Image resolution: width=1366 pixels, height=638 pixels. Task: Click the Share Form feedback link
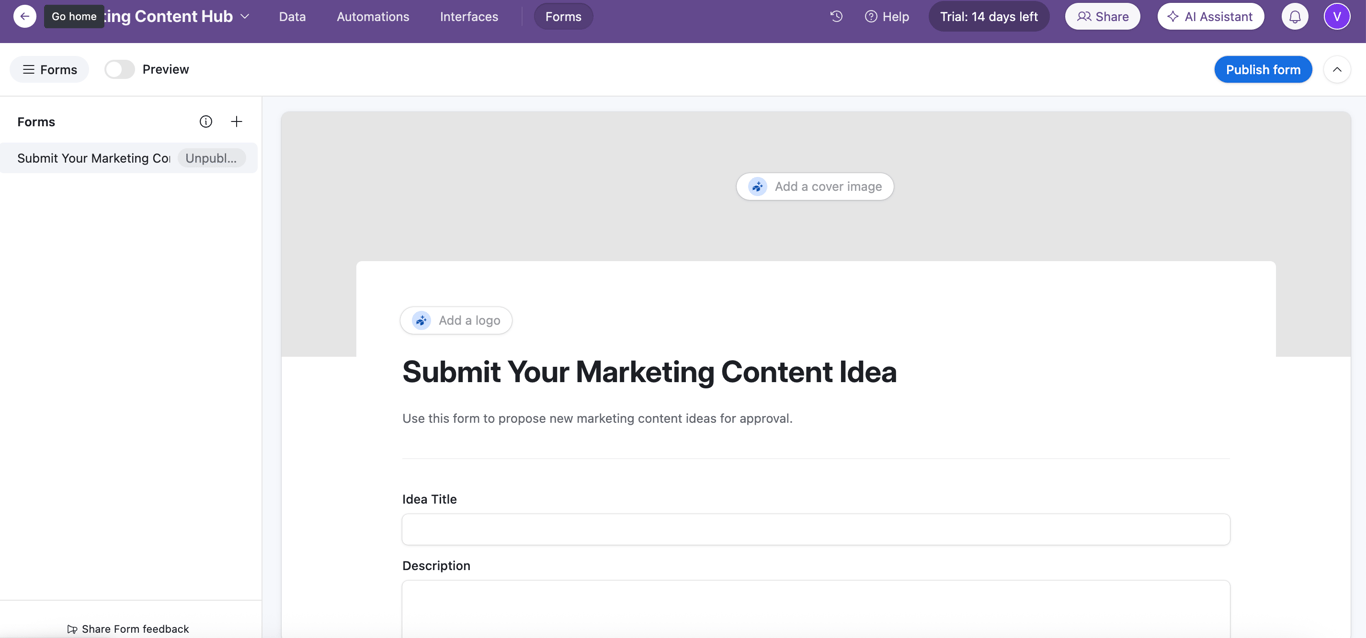[128, 629]
